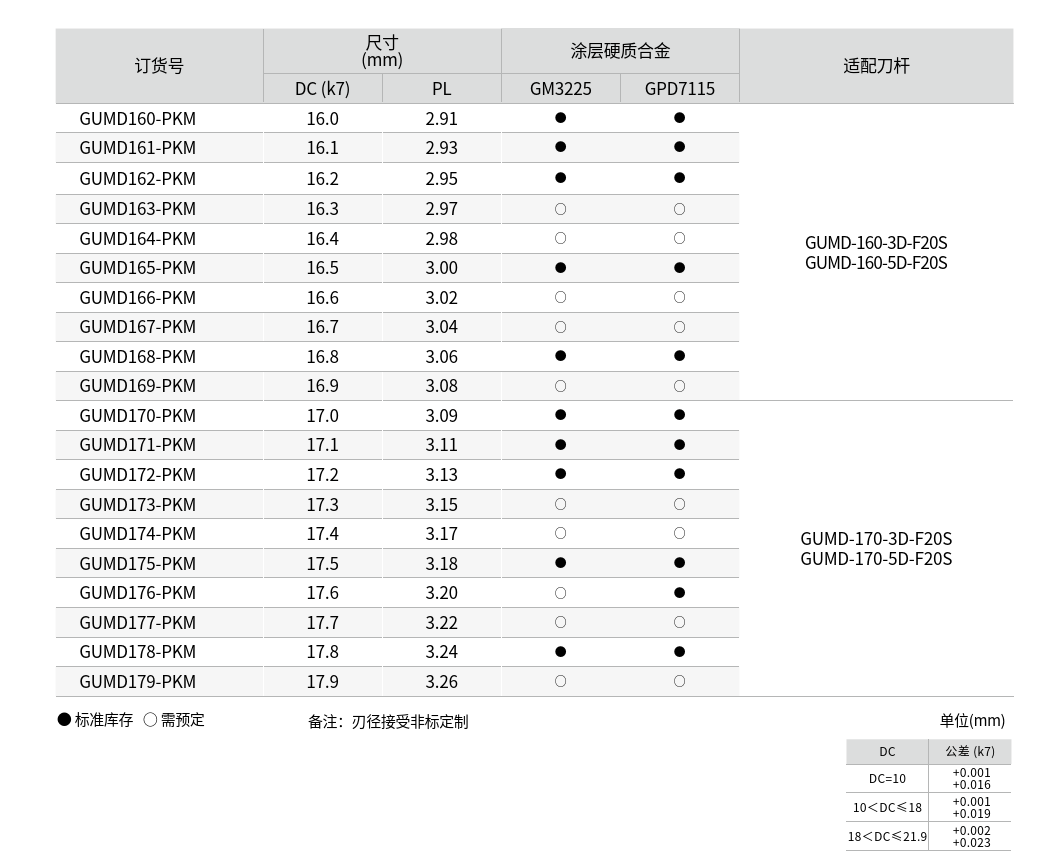The height and width of the screenshot is (863, 1063).
Task: Click the PL column header
Action: 441,89
